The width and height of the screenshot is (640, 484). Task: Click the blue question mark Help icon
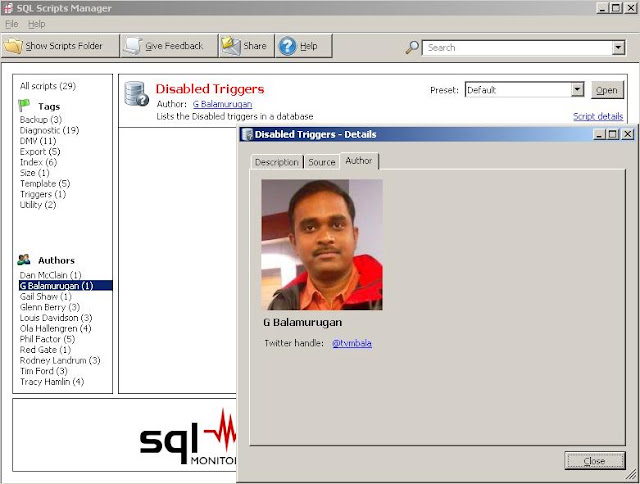(287, 46)
